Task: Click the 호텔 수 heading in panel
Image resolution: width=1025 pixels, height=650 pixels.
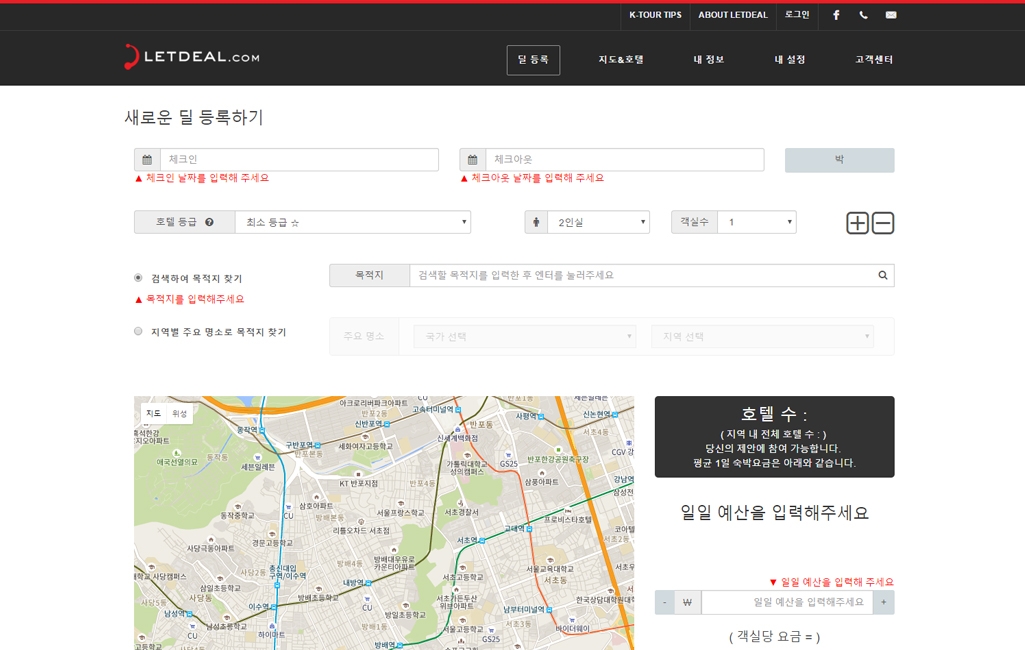Action: [x=774, y=414]
